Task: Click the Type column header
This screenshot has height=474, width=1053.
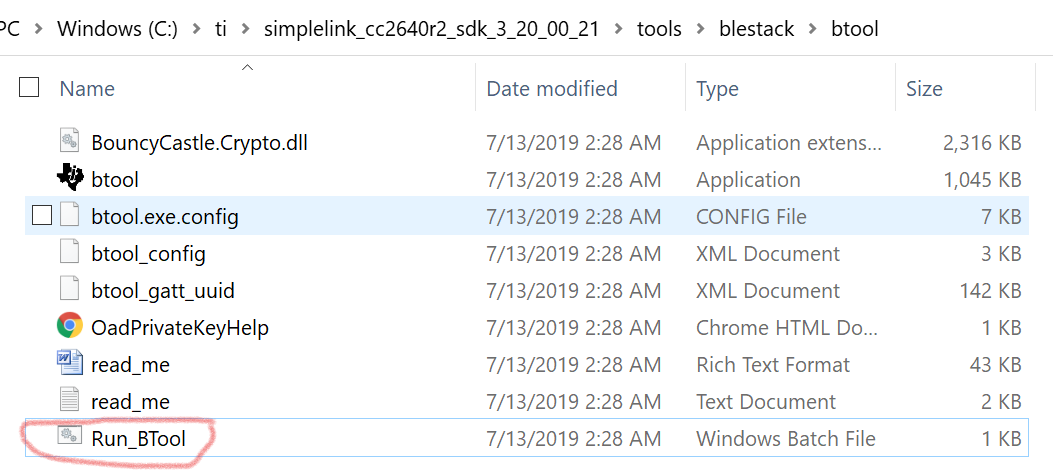Action: (x=717, y=89)
